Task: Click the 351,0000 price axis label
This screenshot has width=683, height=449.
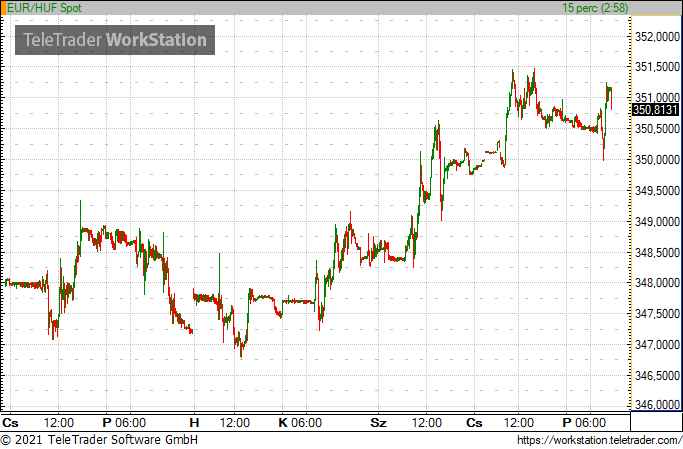Action: [x=657, y=98]
